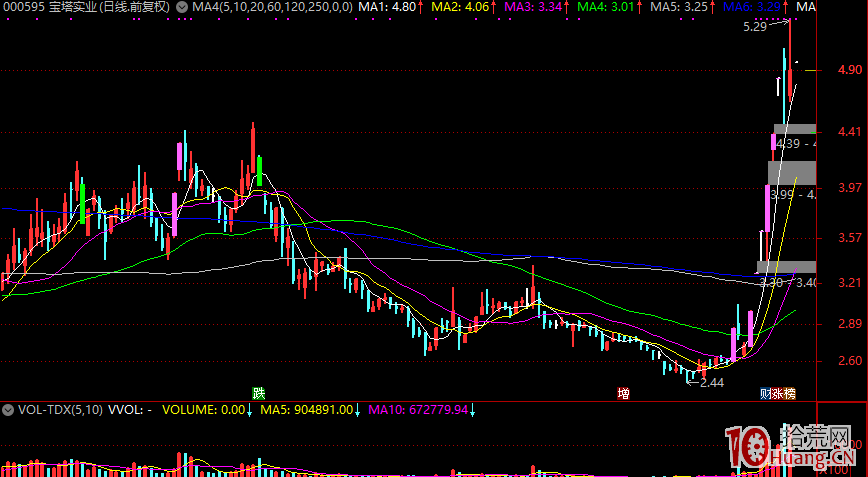Select the MA5: 3.25 value
Screen dimensions: 868x477
click(679, 7)
